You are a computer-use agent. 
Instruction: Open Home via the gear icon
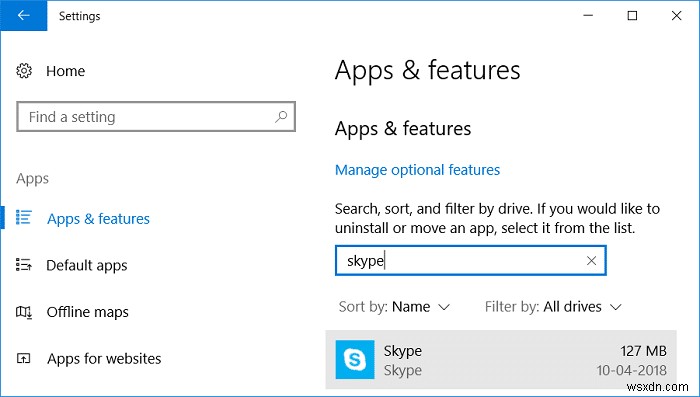pyautogui.click(x=24, y=71)
